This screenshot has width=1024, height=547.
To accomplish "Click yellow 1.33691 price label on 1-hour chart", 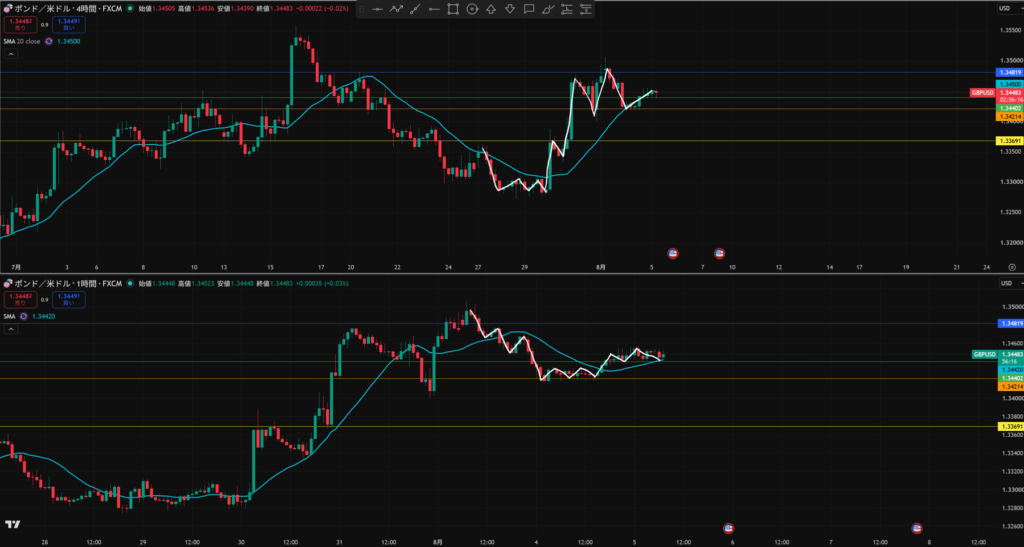I will coord(1010,426).
